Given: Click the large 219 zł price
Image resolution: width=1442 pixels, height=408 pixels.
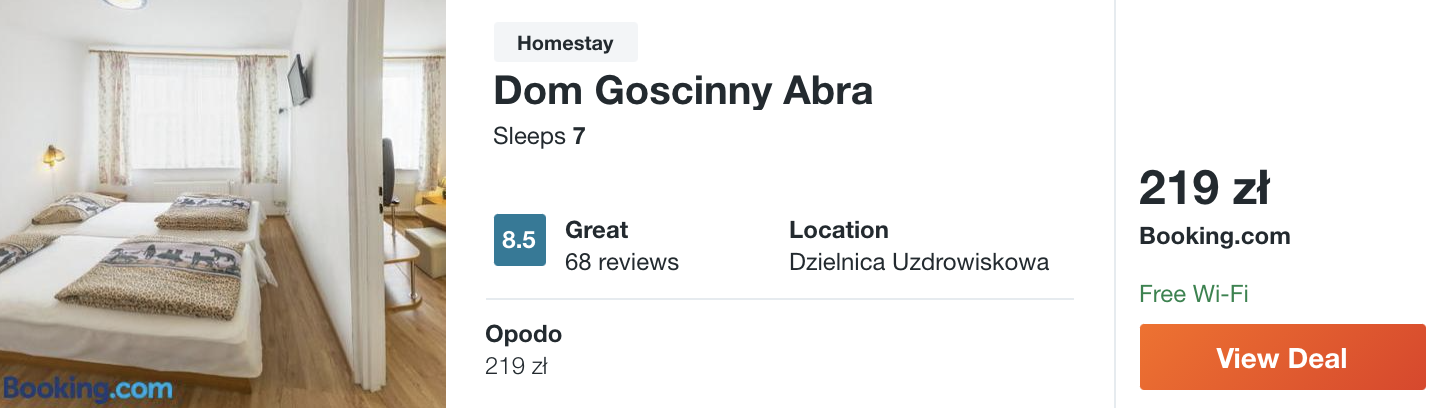Looking at the screenshot, I should (x=1204, y=187).
